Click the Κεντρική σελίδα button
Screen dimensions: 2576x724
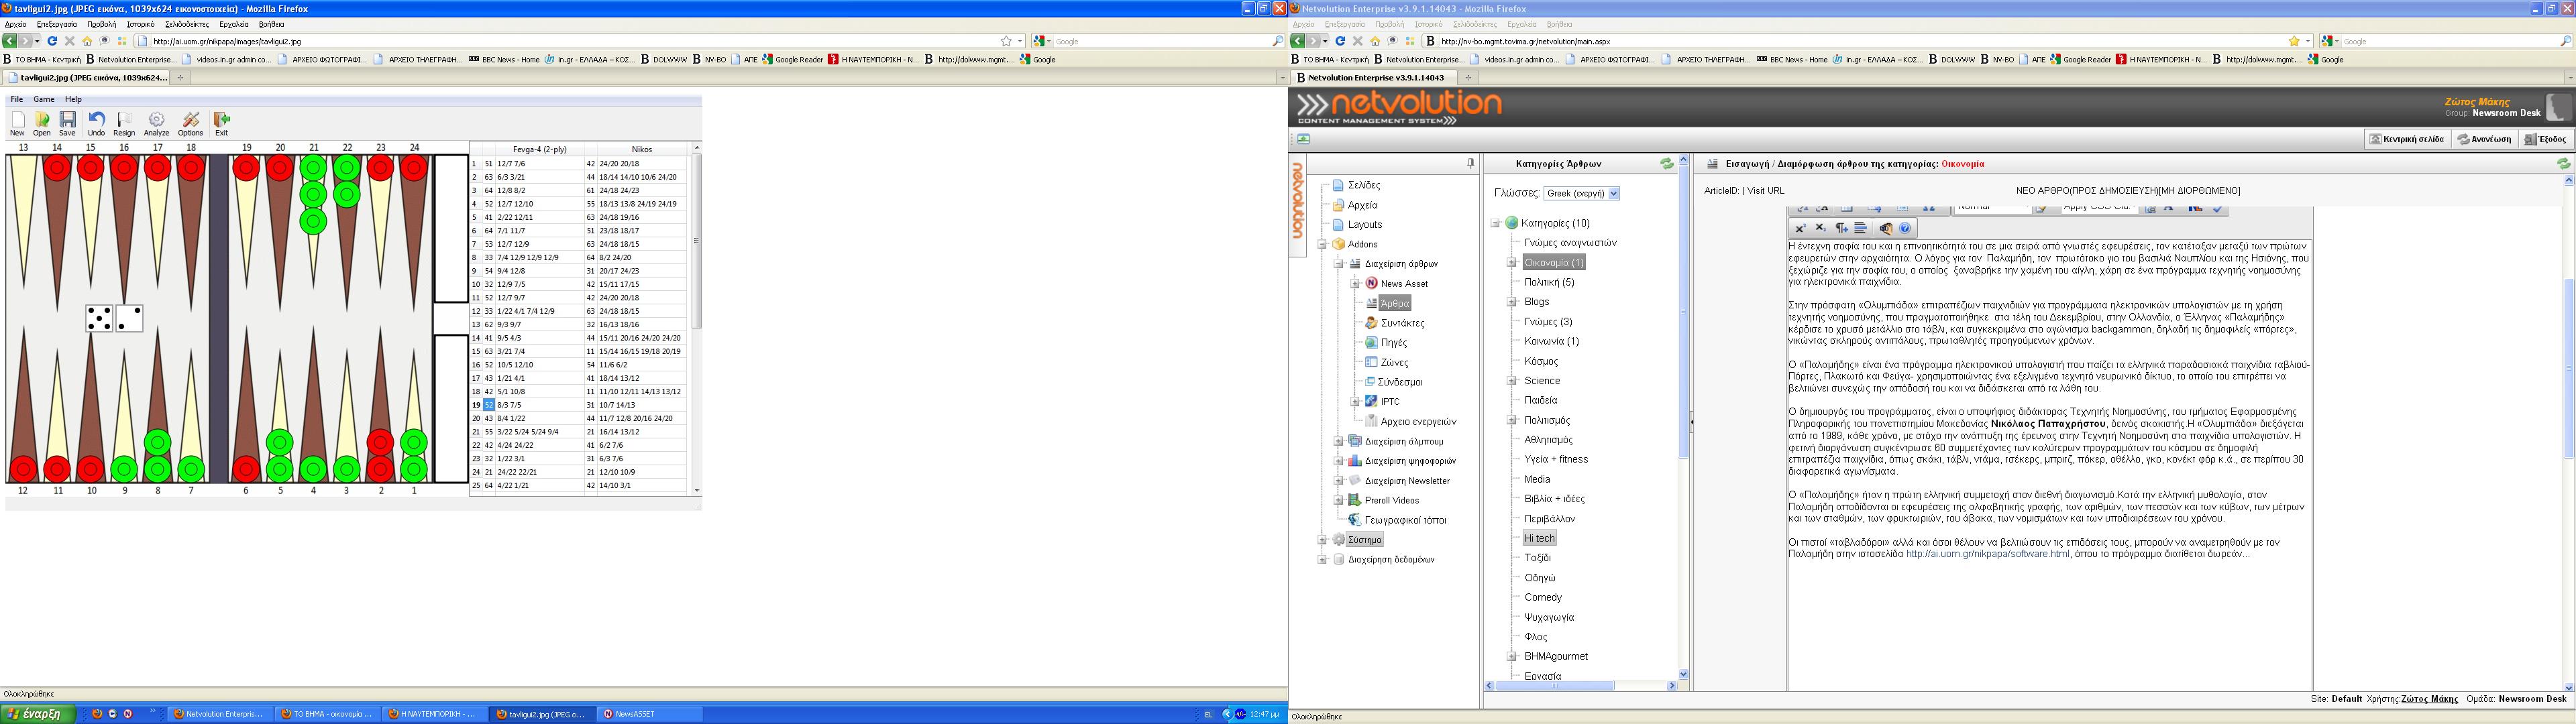coord(2407,139)
